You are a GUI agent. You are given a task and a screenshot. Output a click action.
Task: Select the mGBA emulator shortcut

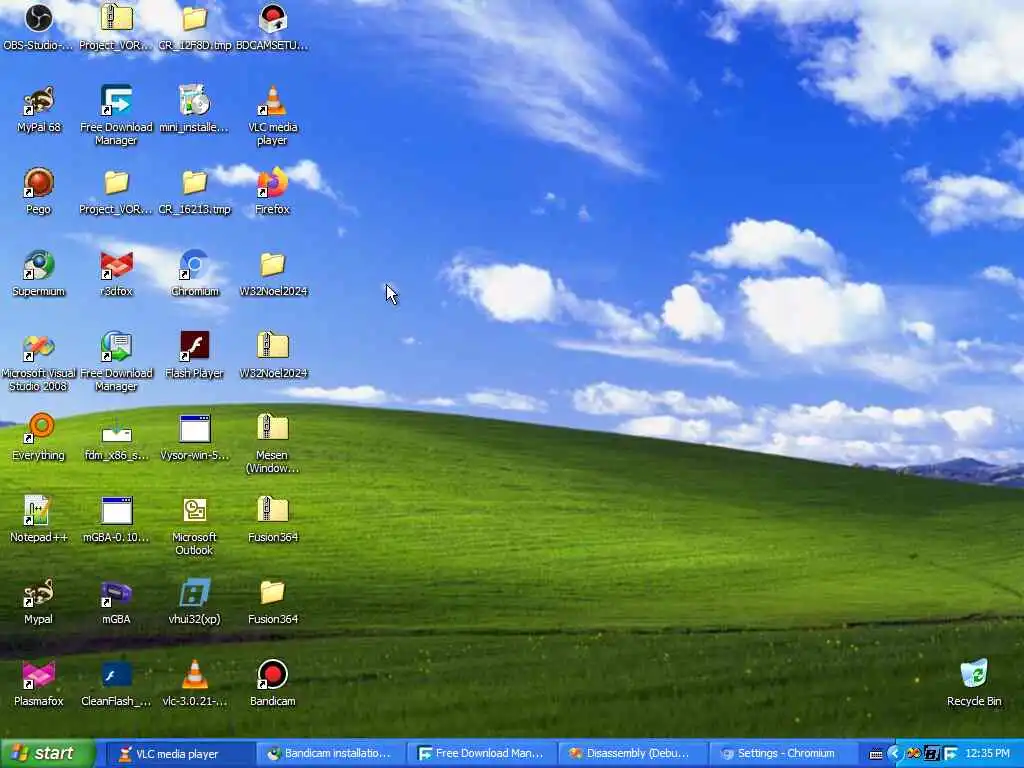pyautogui.click(x=116, y=601)
